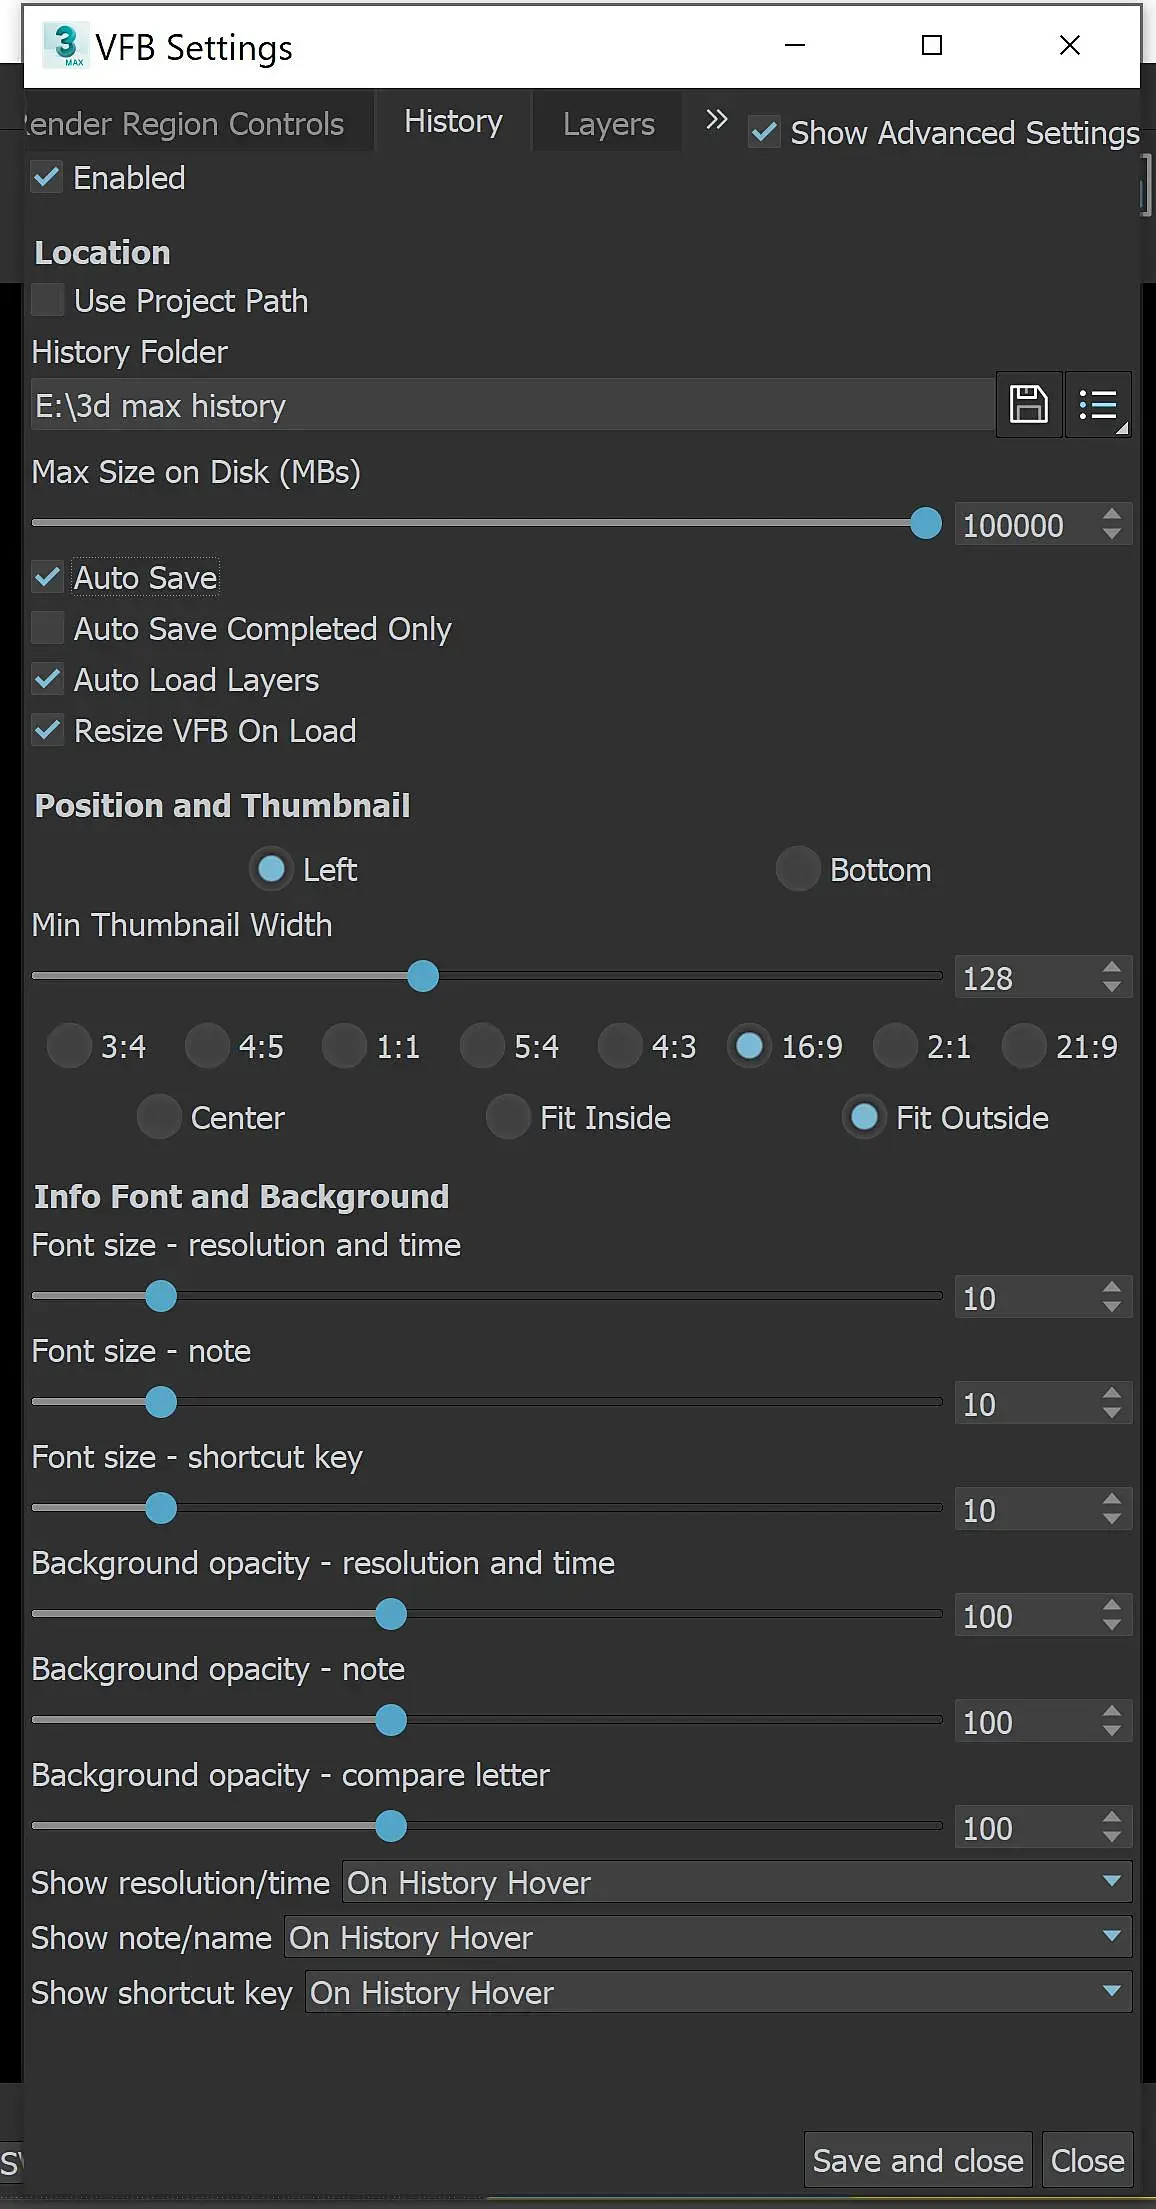Open the Show resolution/time dropdown

736,1882
